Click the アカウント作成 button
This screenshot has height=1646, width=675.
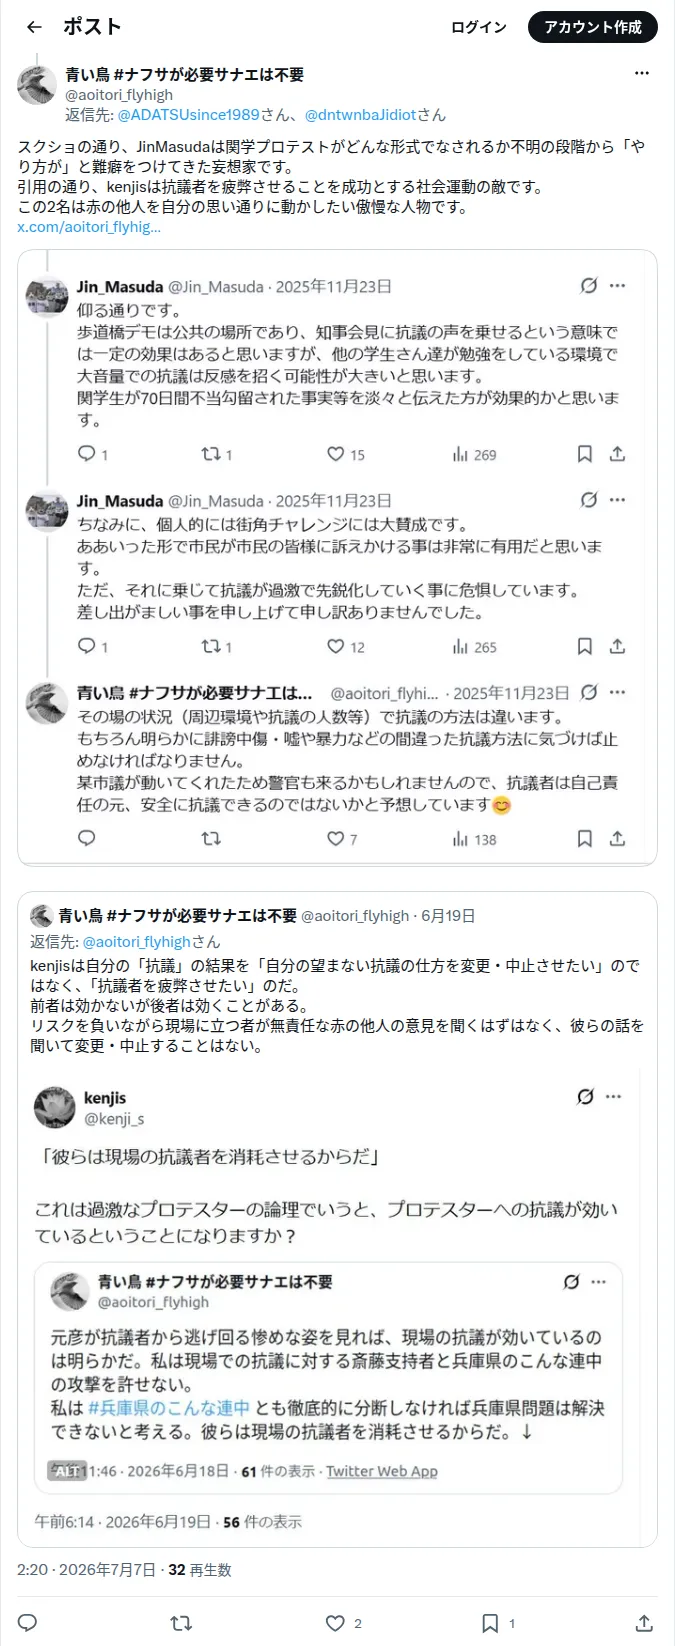pyautogui.click(x=593, y=27)
